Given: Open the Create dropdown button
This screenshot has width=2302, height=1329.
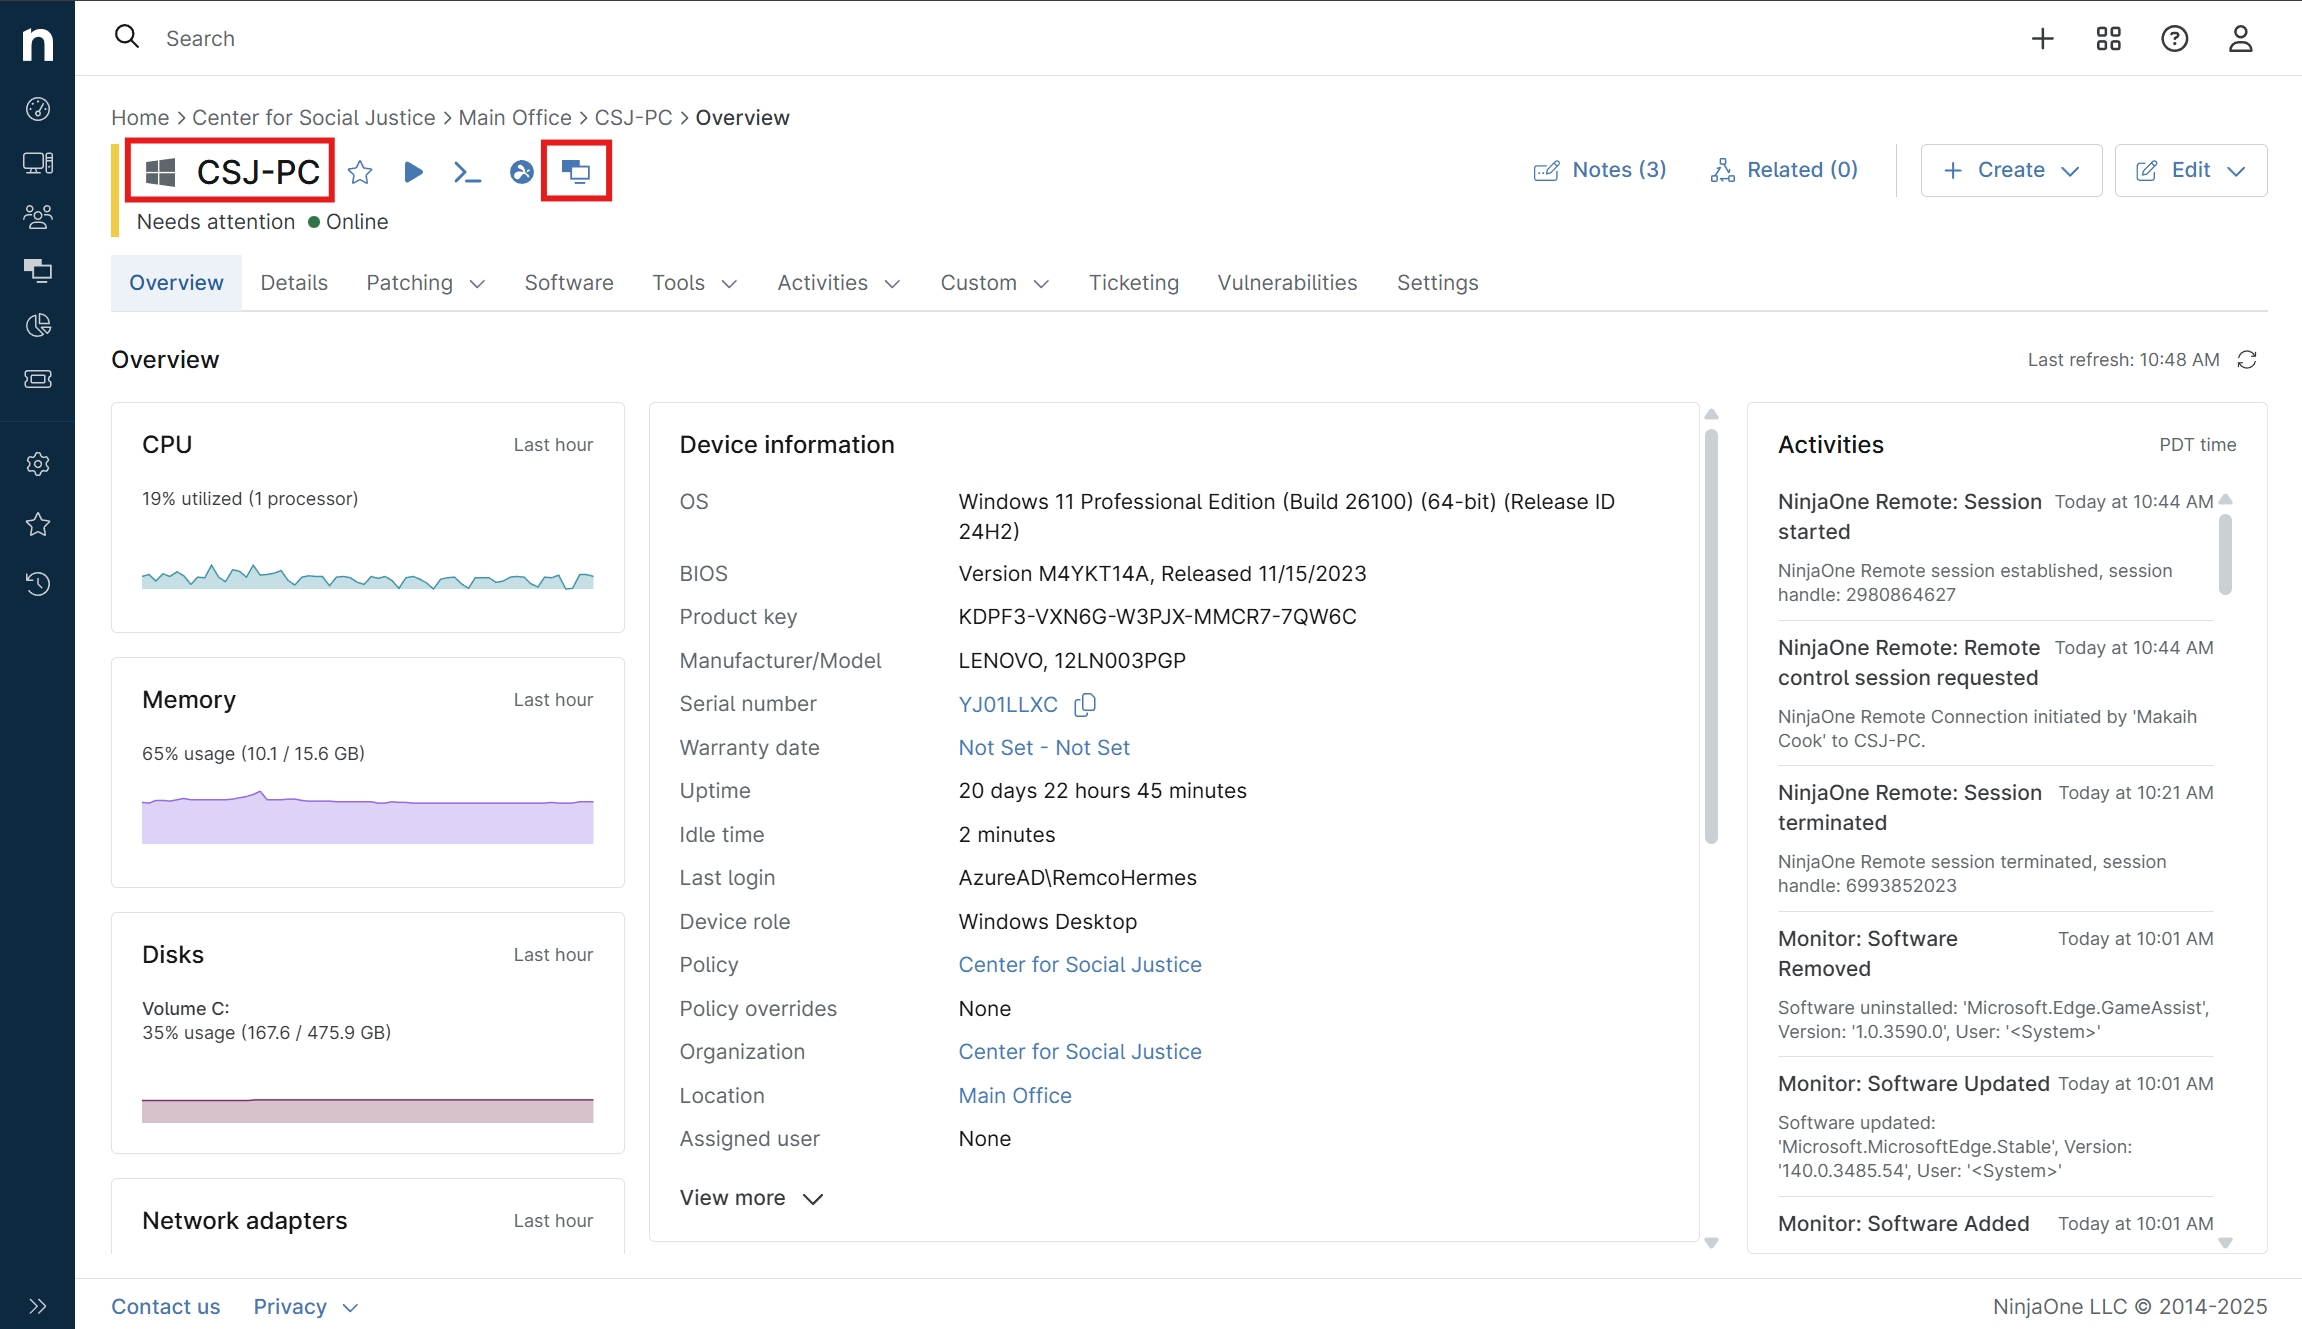Looking at the screenshot, I should pyautogui.click(x=2011, y=170).
